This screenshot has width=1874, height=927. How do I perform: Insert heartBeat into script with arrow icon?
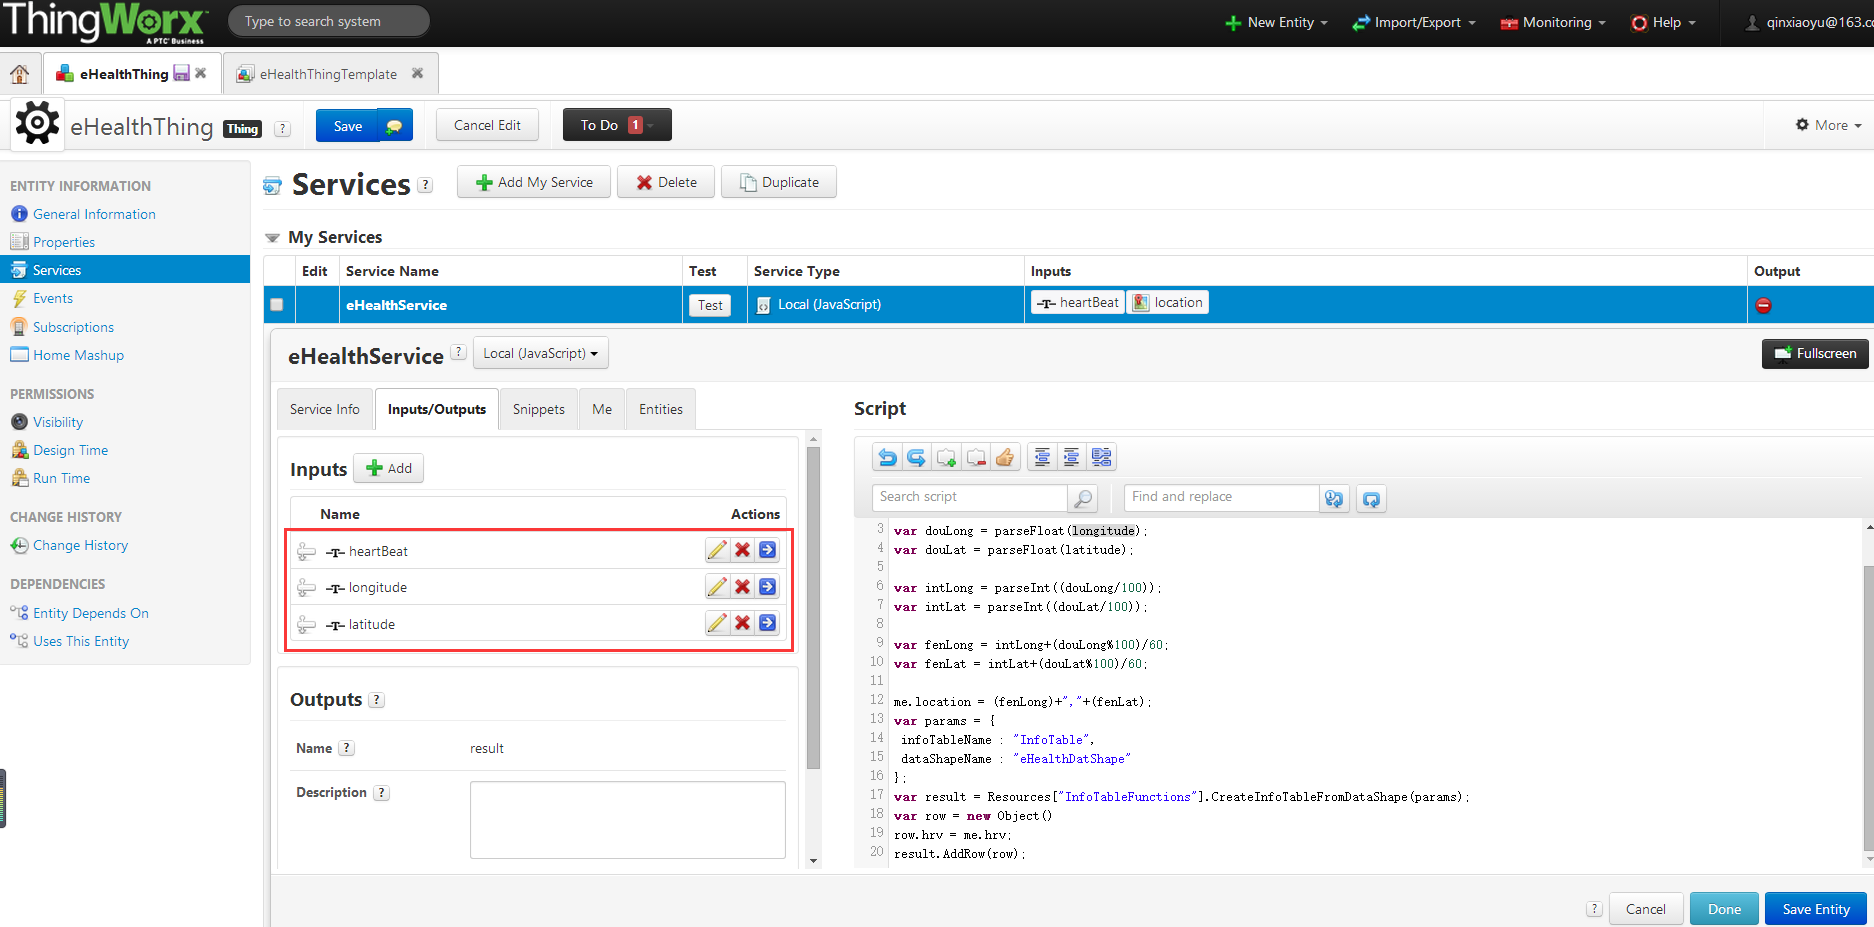click(767, 550)
